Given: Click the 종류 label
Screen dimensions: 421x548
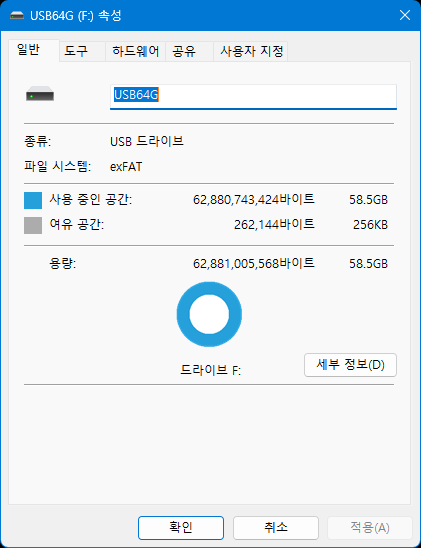Looking at the screenshot, I should [x=37, y=142].
